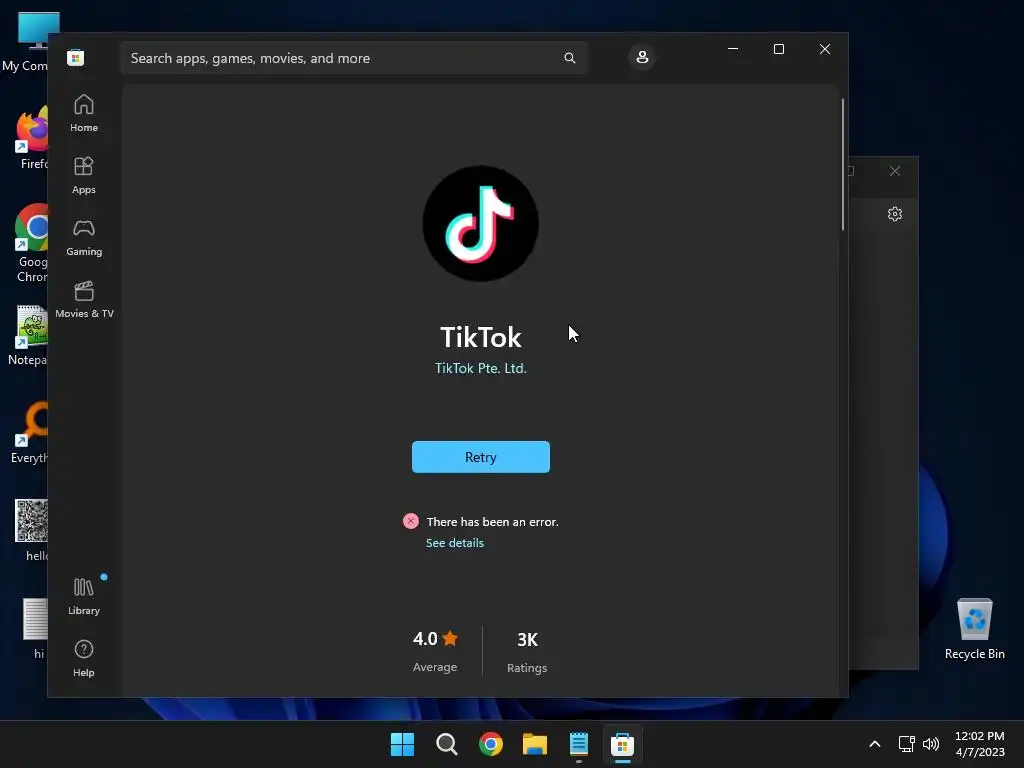Close the background window
The width and height of the screenshot is (1024, 768).
coord(895,171)
